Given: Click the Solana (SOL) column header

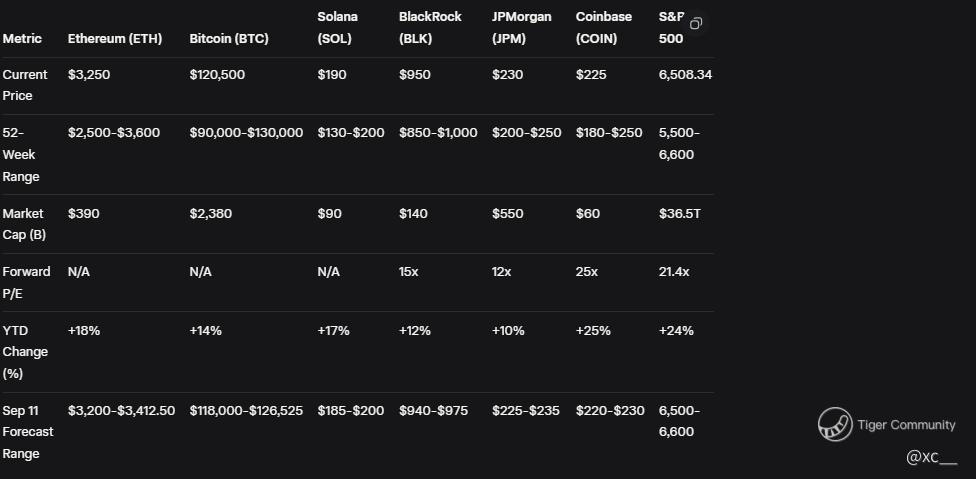Looking at the screenshot, I should pyautogui.click(x=338, y=28).
